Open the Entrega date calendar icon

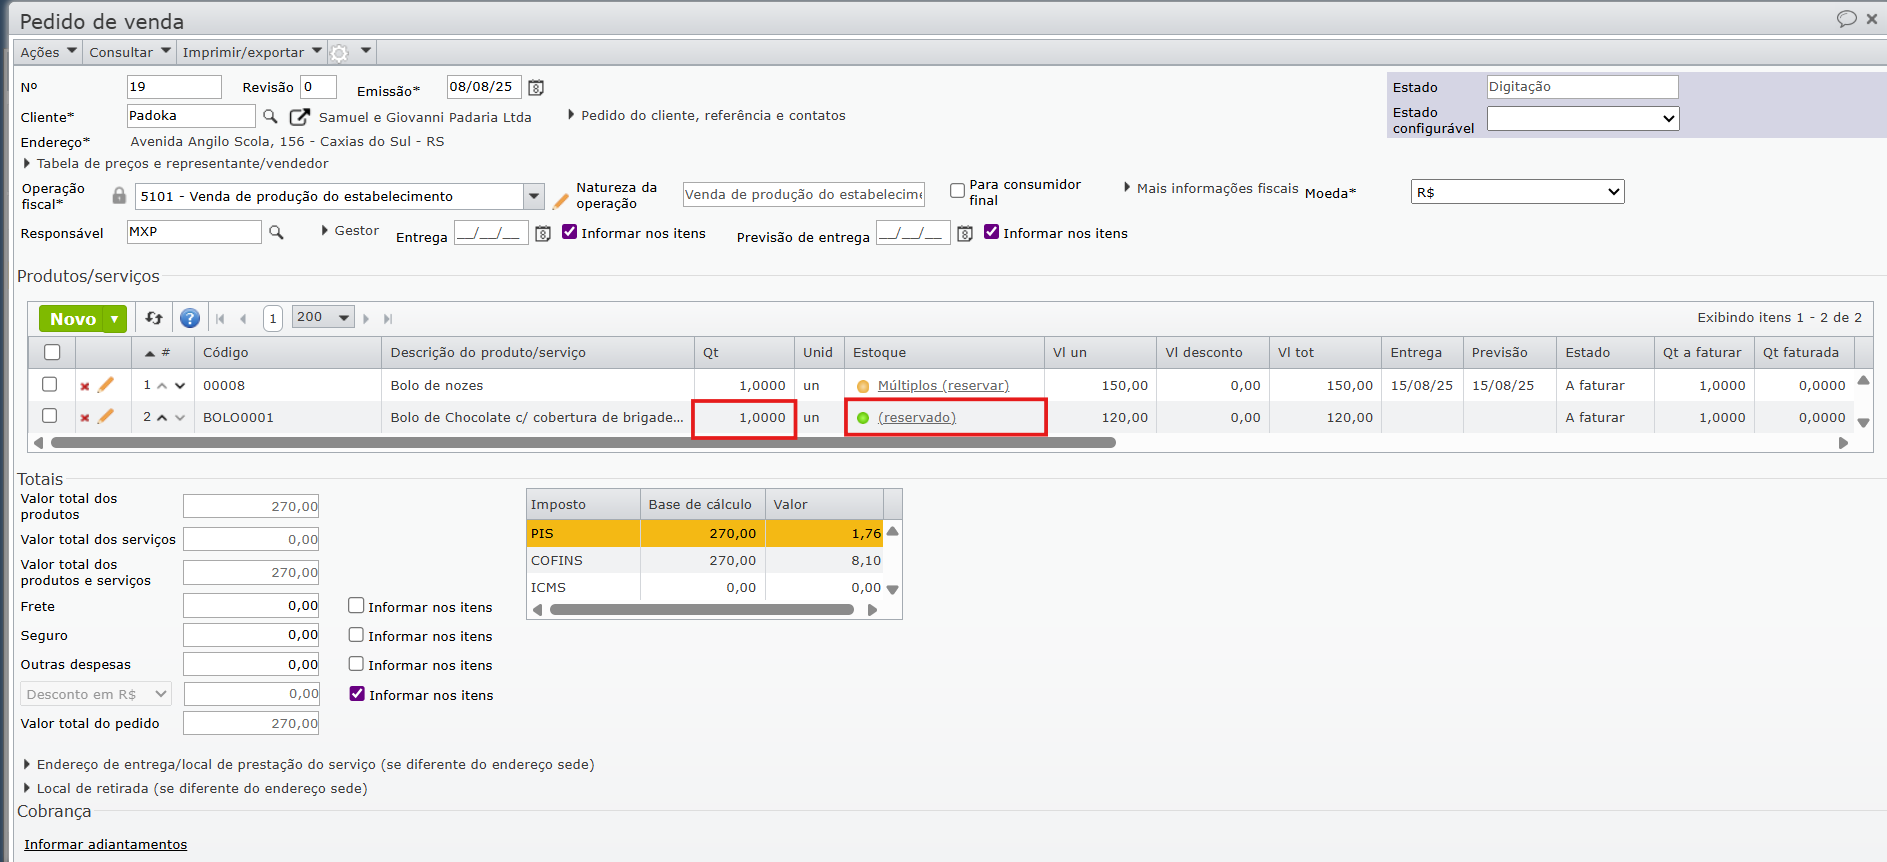coord(543,234)
